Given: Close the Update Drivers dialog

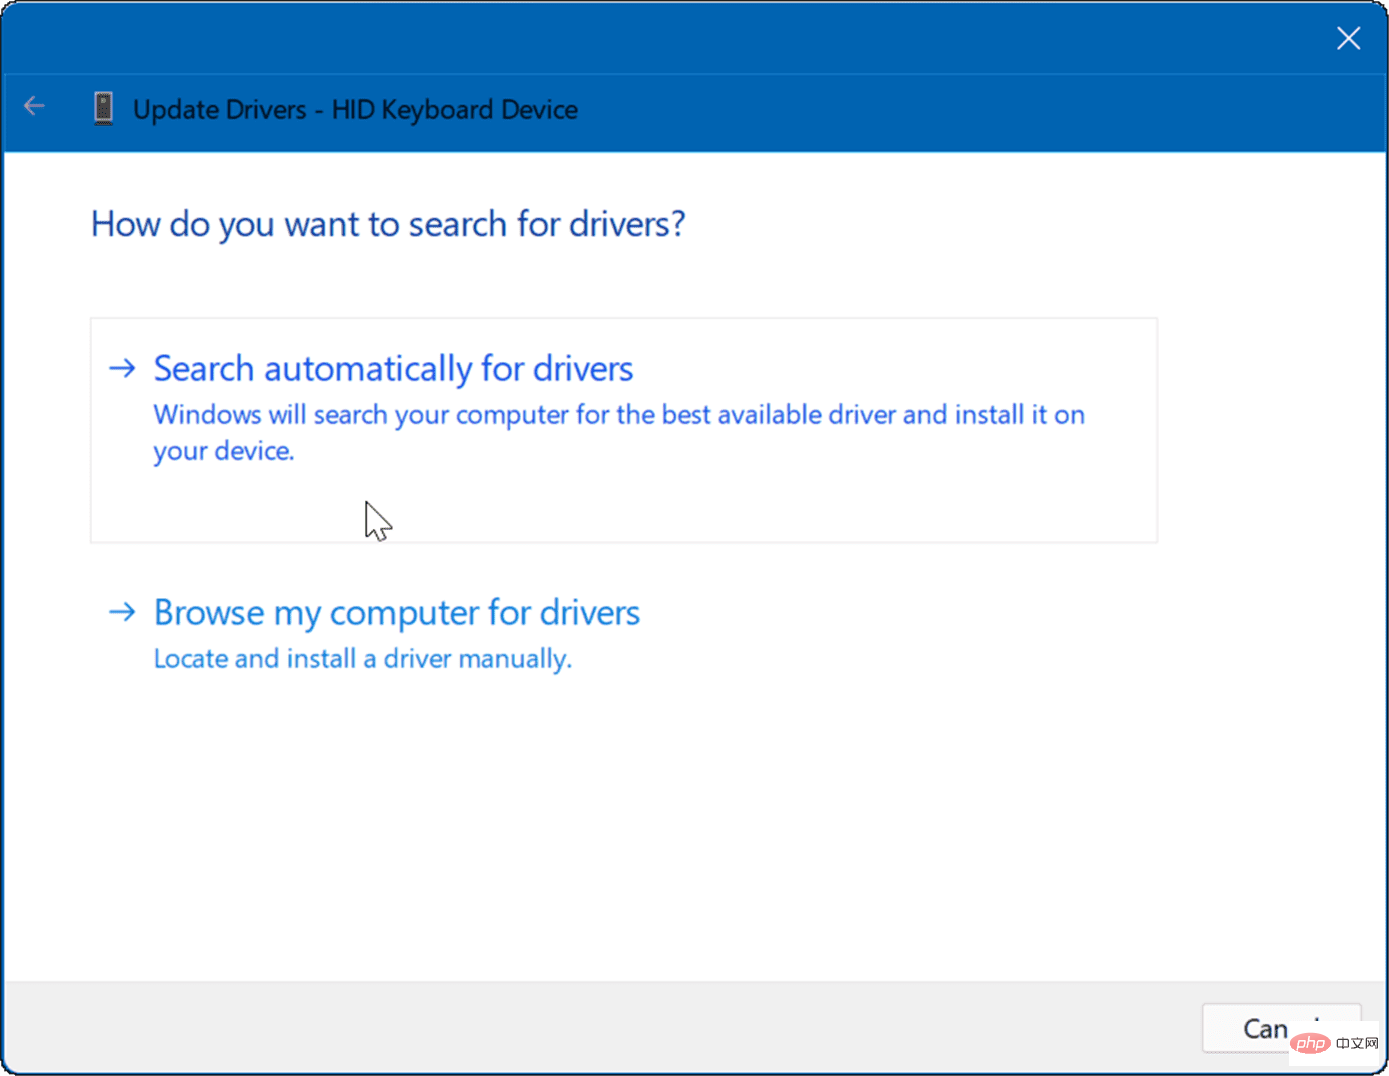Looking at the screenshot, I should click(1348, 38).
